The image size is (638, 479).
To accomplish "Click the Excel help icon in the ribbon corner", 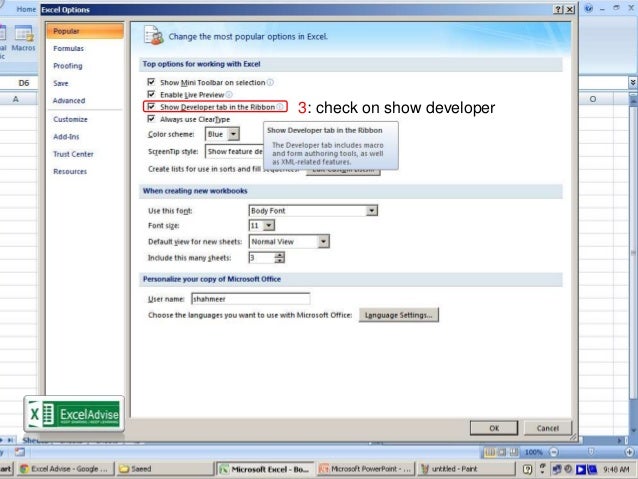I will [x=588, y=9].
